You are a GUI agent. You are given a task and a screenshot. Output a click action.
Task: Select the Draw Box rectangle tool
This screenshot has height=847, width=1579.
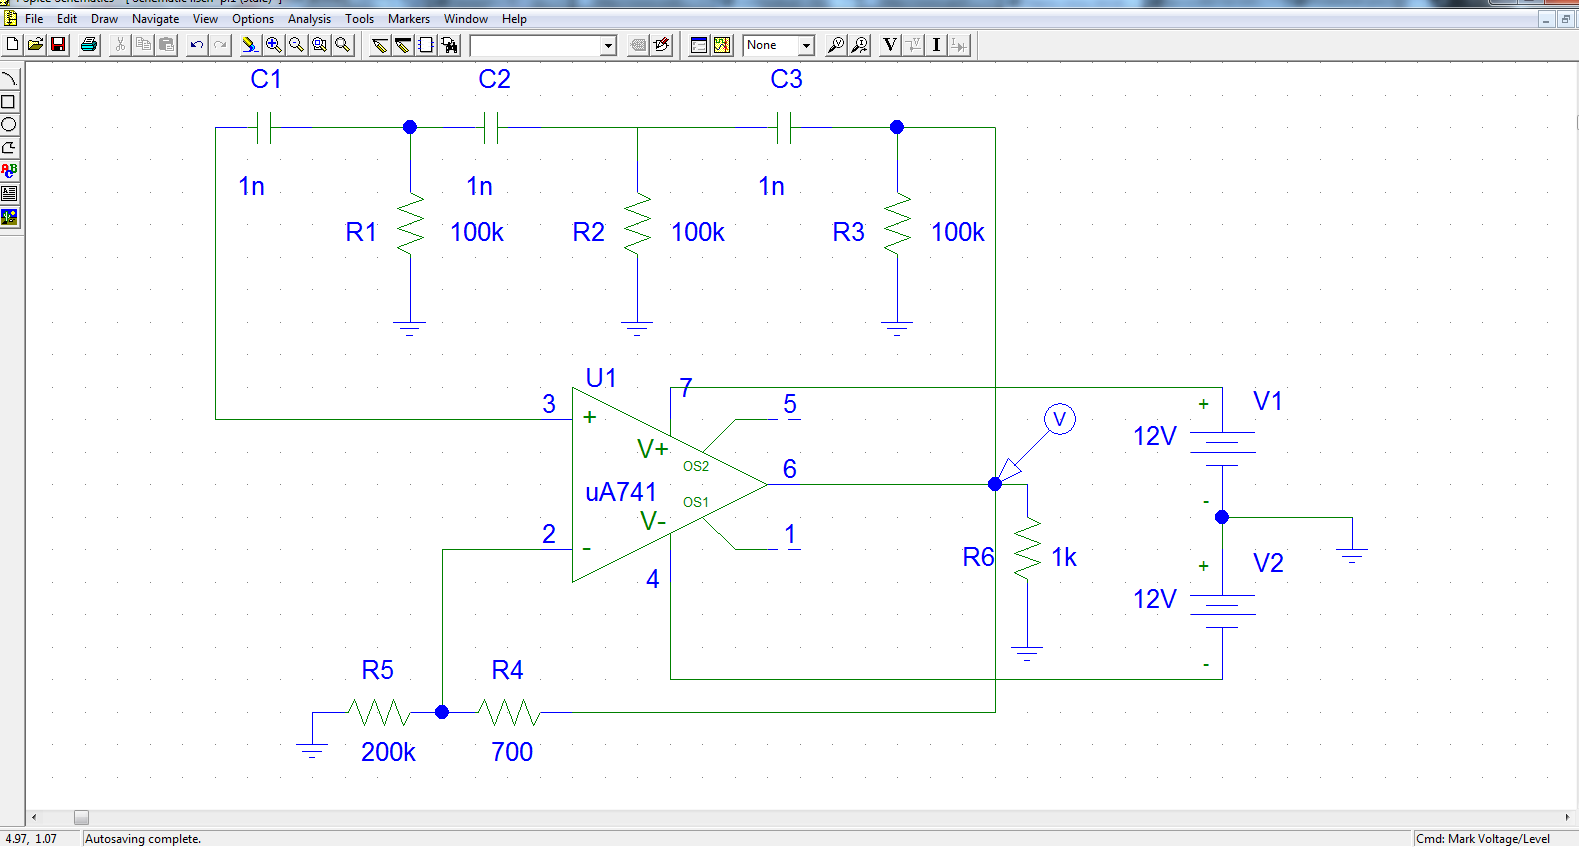(9, 102)
